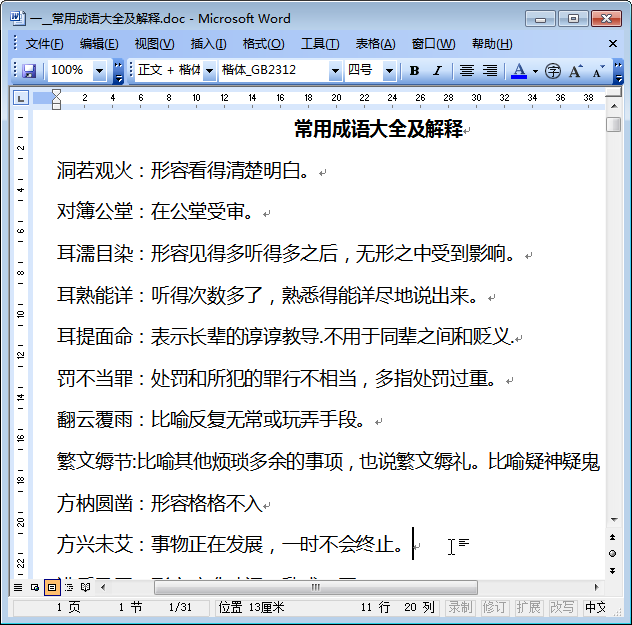Click the 扩展 extend selection button

pos(528,607)
